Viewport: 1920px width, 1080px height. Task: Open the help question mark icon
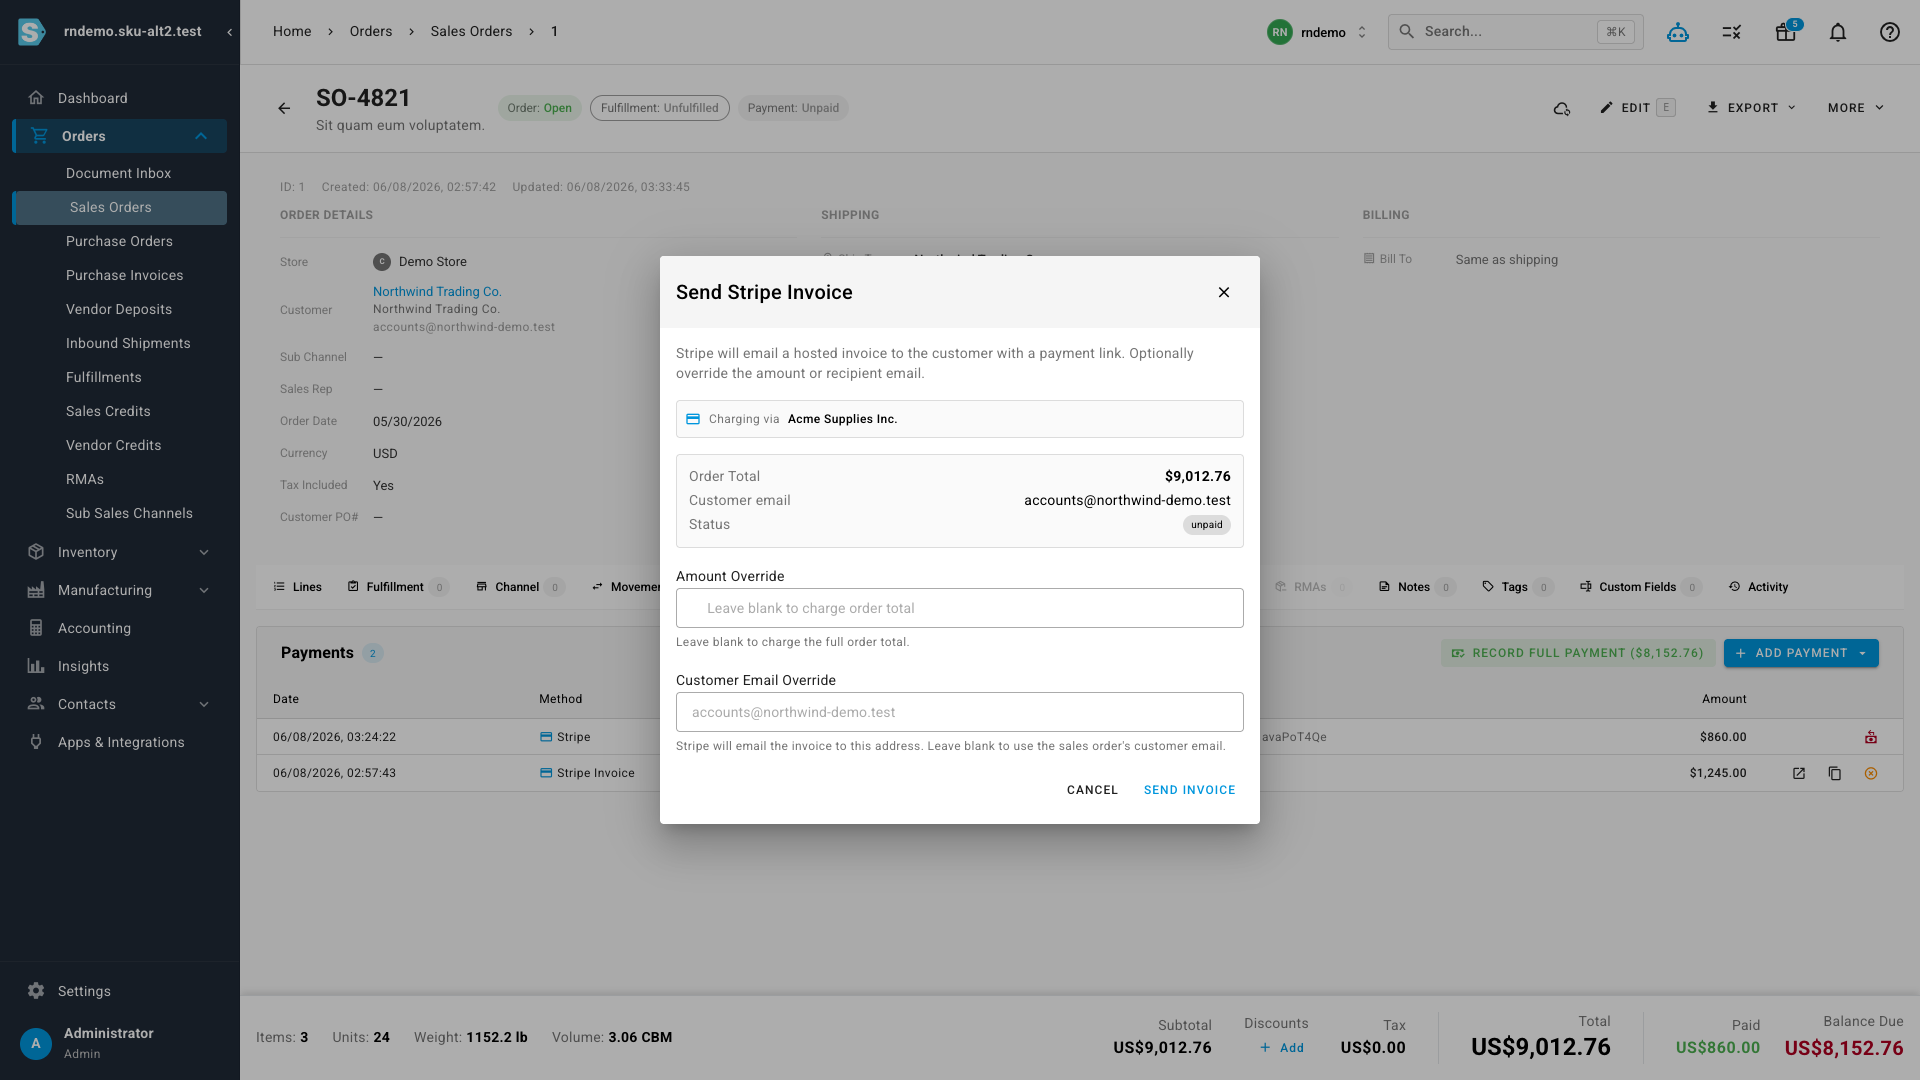pos(1889,32)
